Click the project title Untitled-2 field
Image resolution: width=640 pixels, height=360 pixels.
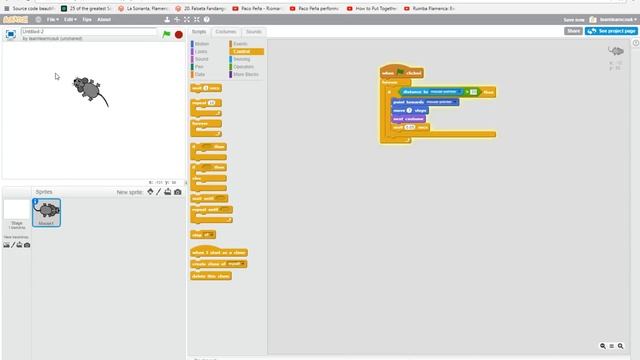89,31
